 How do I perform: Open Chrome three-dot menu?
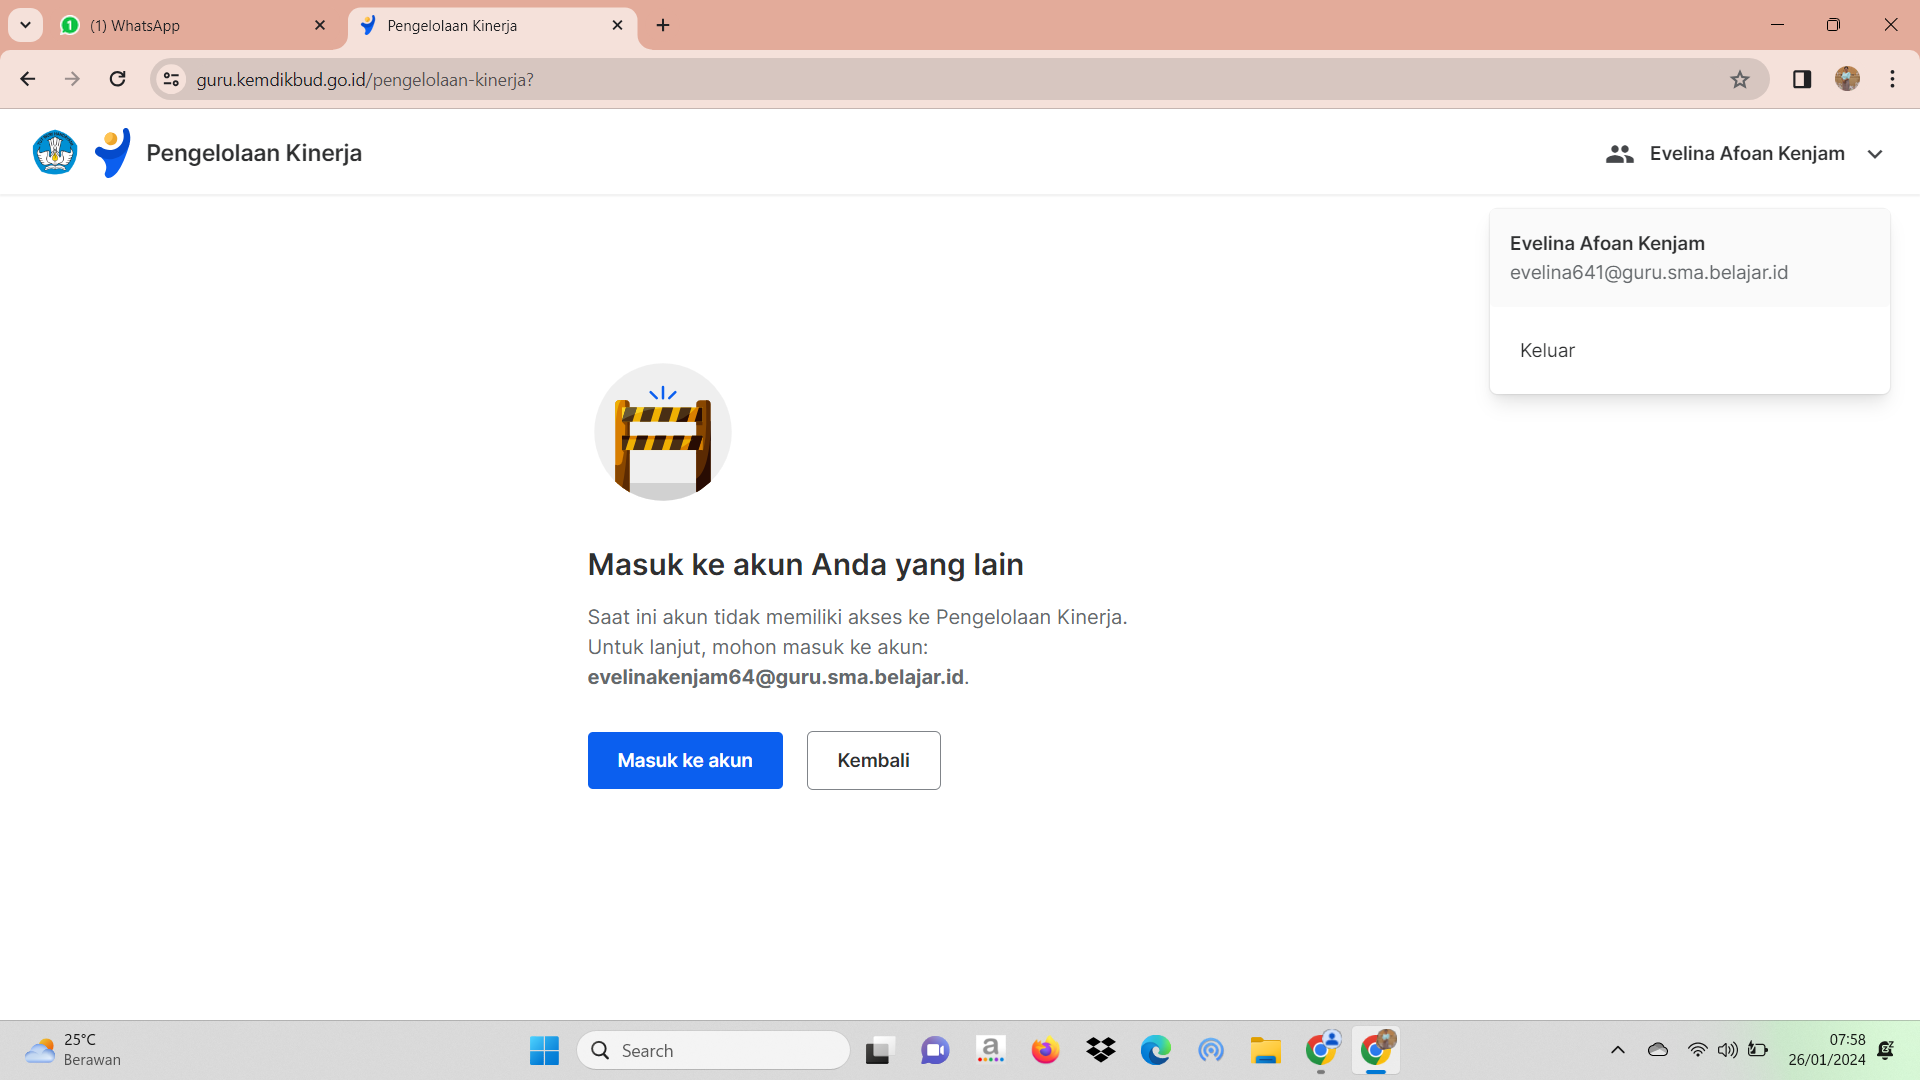[1892, 80]
